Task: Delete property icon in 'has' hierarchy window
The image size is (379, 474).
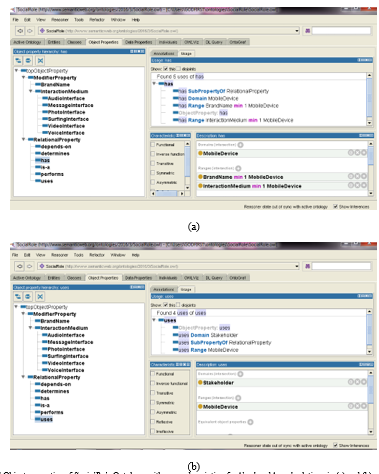Action: tap(40, 60)
